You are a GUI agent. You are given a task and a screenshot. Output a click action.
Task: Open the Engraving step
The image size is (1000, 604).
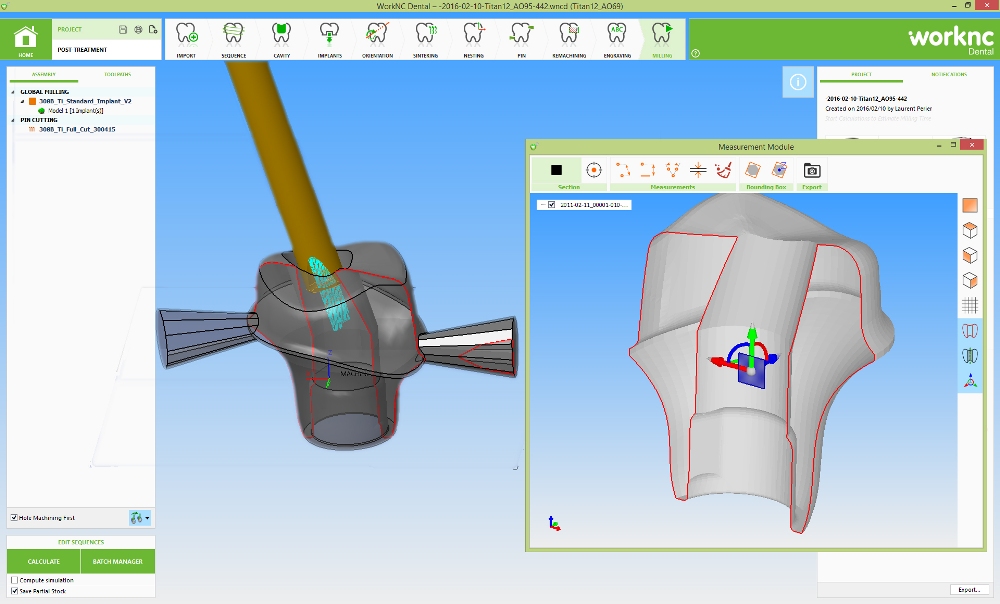tap(617, 34)
